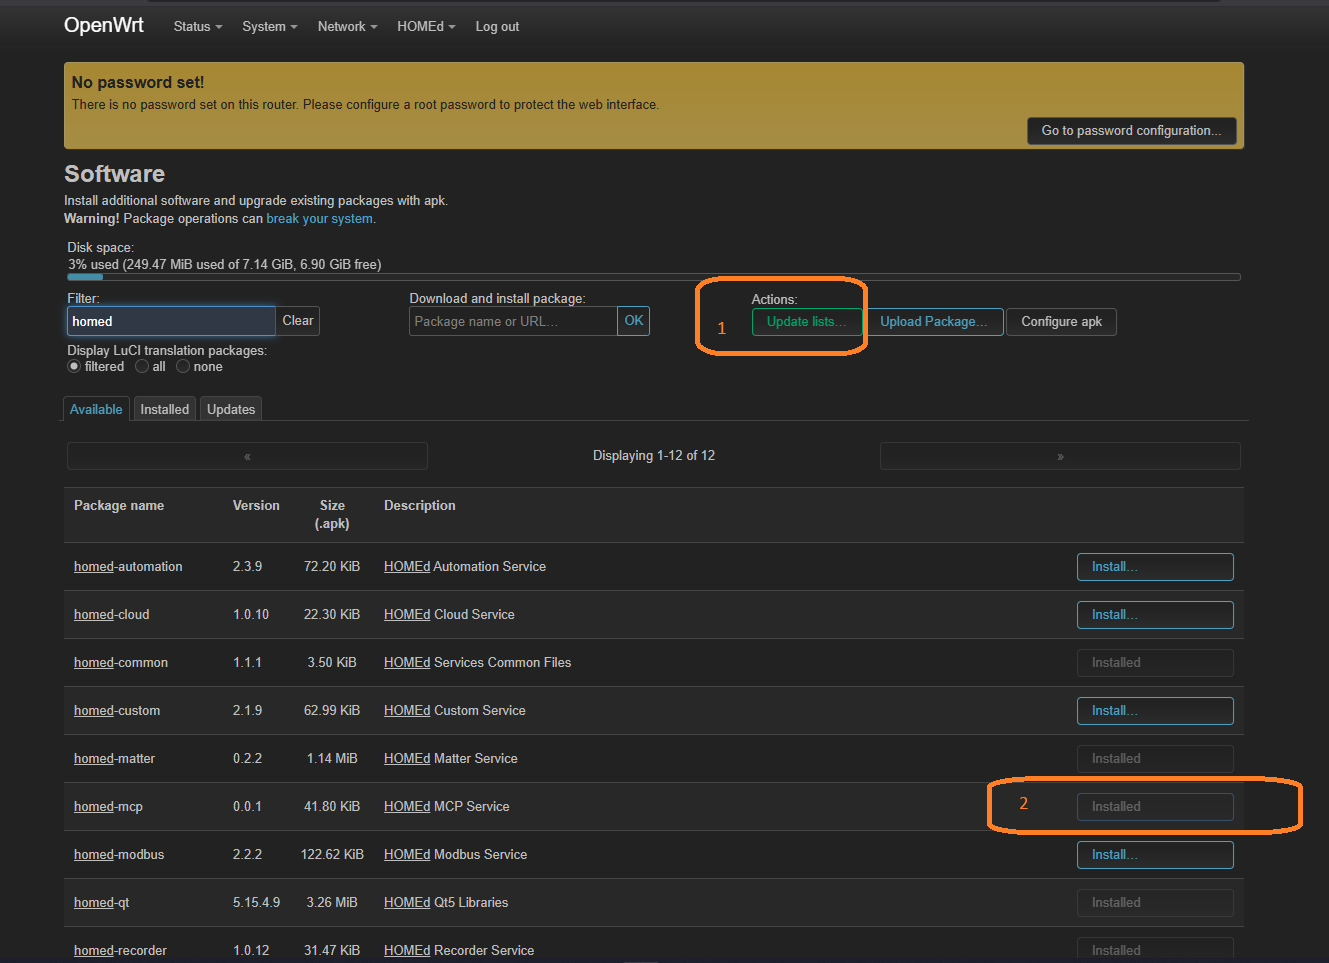Install the homed-modbus package
The width and height of the screenshot is (1329, 963).
point(1155,855)
